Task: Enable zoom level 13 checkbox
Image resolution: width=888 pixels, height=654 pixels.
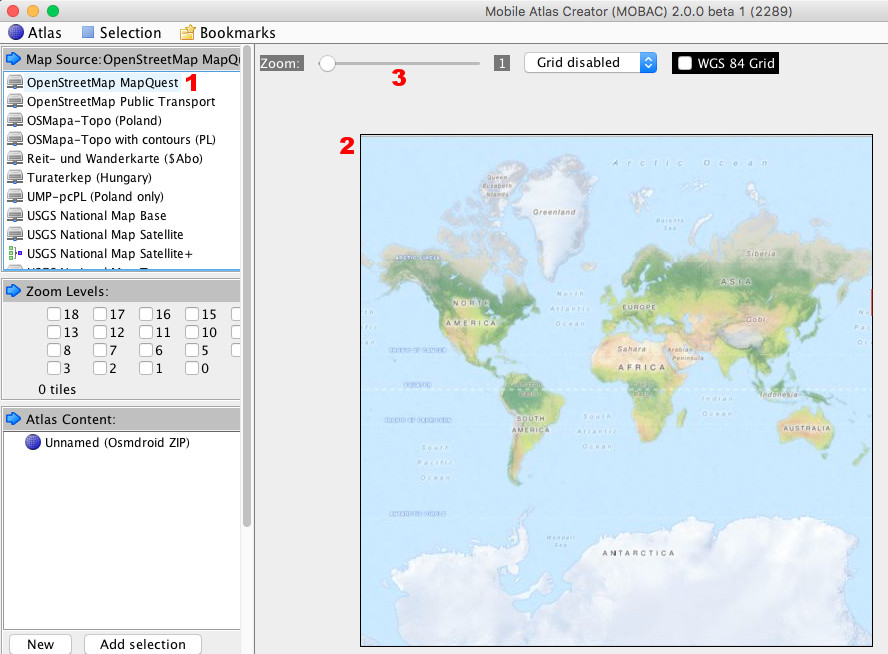Action: click(x=54, y=332)
